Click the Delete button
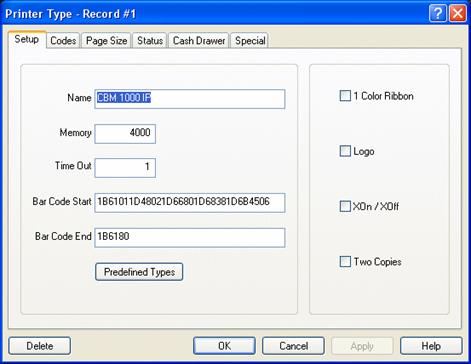471x364 pixels. point(40,346)
